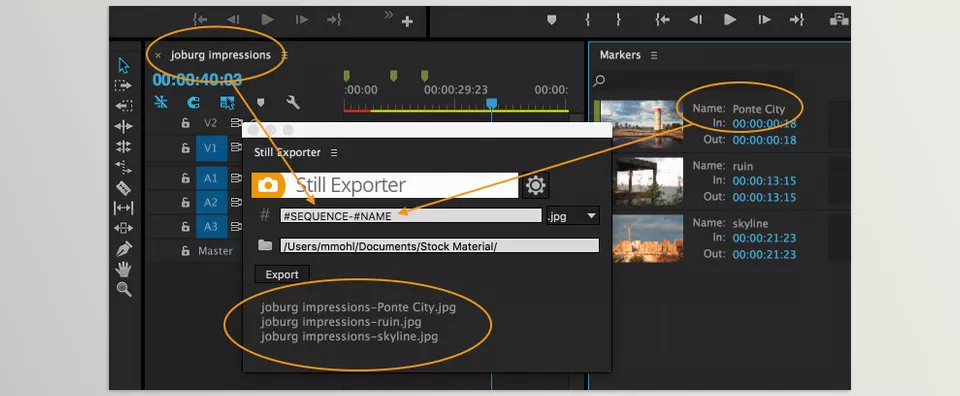Screen dimensions: 960x396
Task: Click the ruin marker name text
Action: pyautogui.click(x=743, y=166)
